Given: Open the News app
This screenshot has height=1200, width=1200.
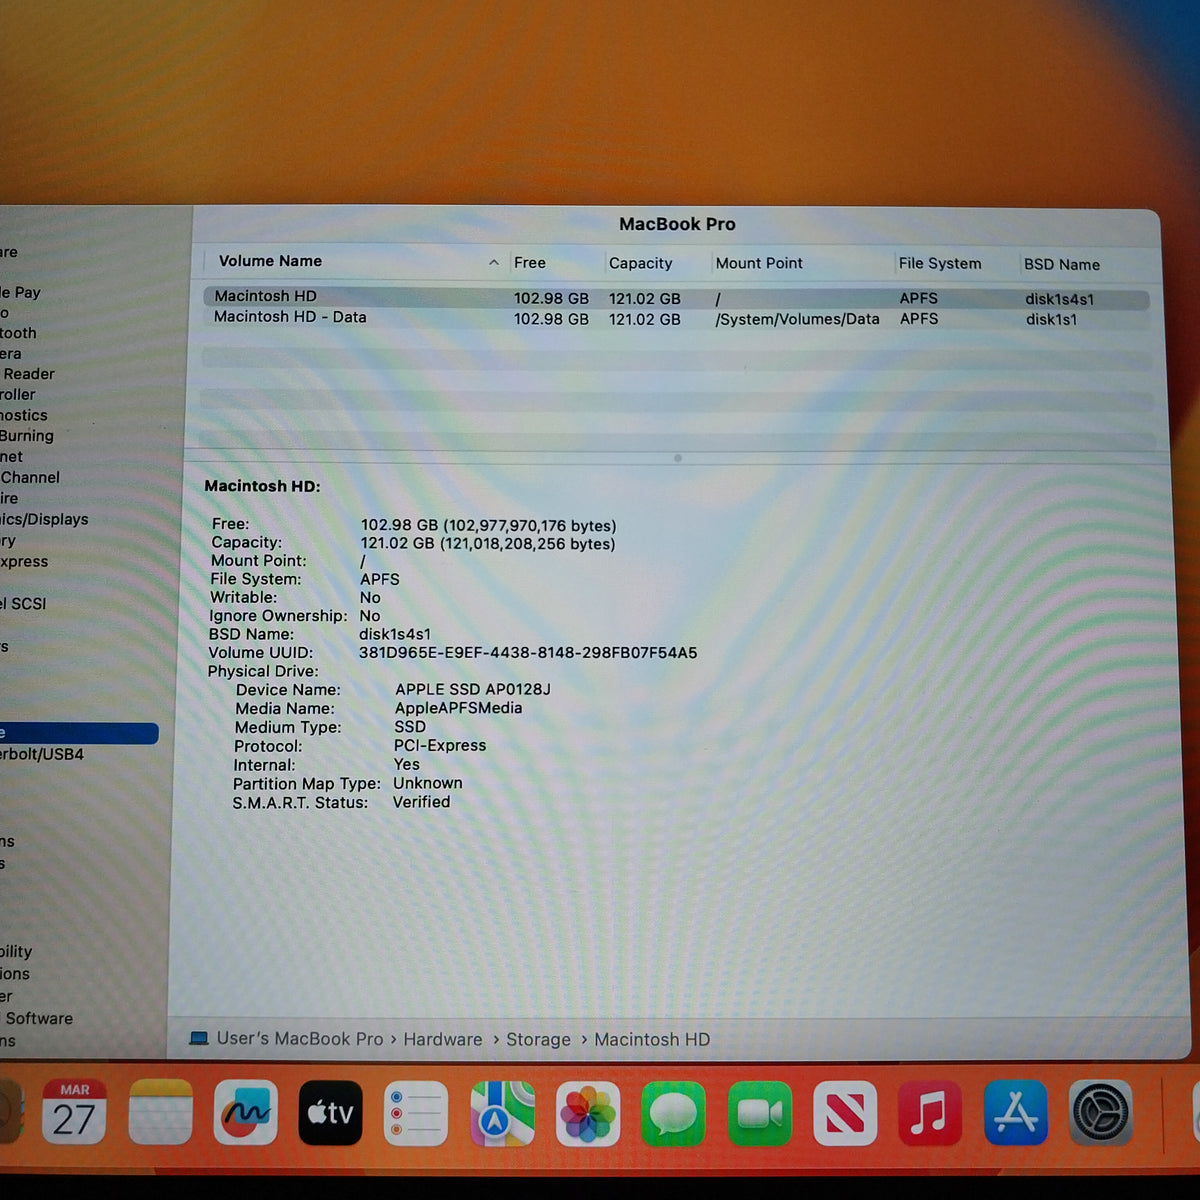Looking at the screenshot, I should pos(845,1113).
